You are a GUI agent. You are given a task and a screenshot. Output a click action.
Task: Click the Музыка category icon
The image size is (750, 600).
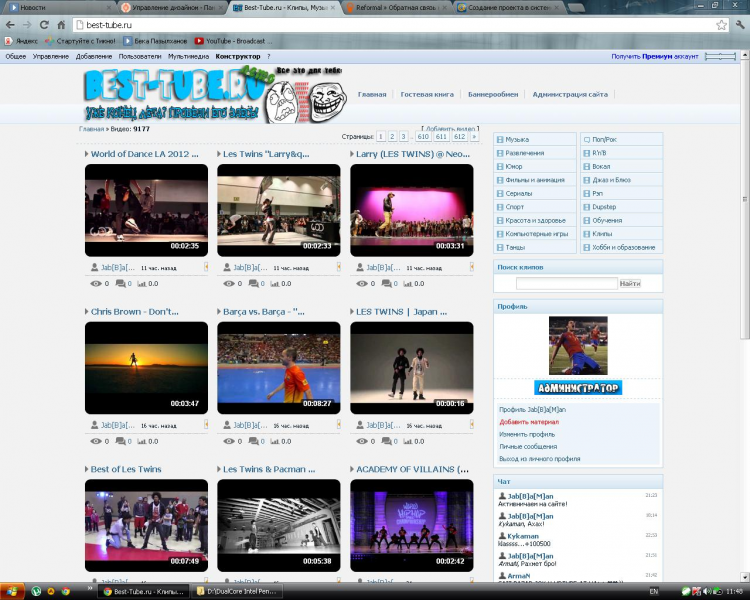tap(501, 140)
